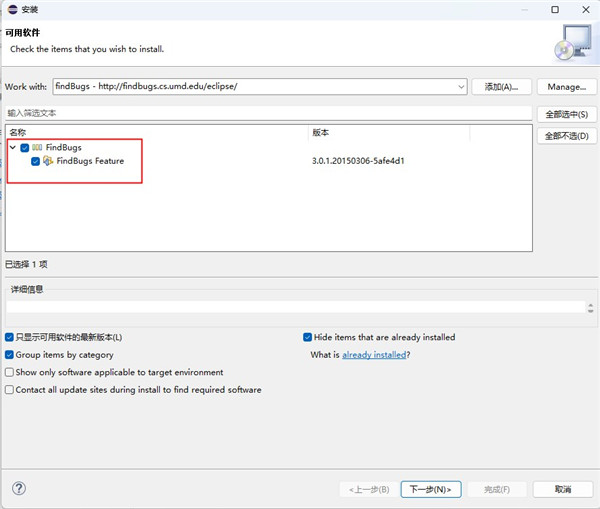This screenshot has height=509, width=600.
Task: Select the FindBugs Feature row label
Action: 90,161
